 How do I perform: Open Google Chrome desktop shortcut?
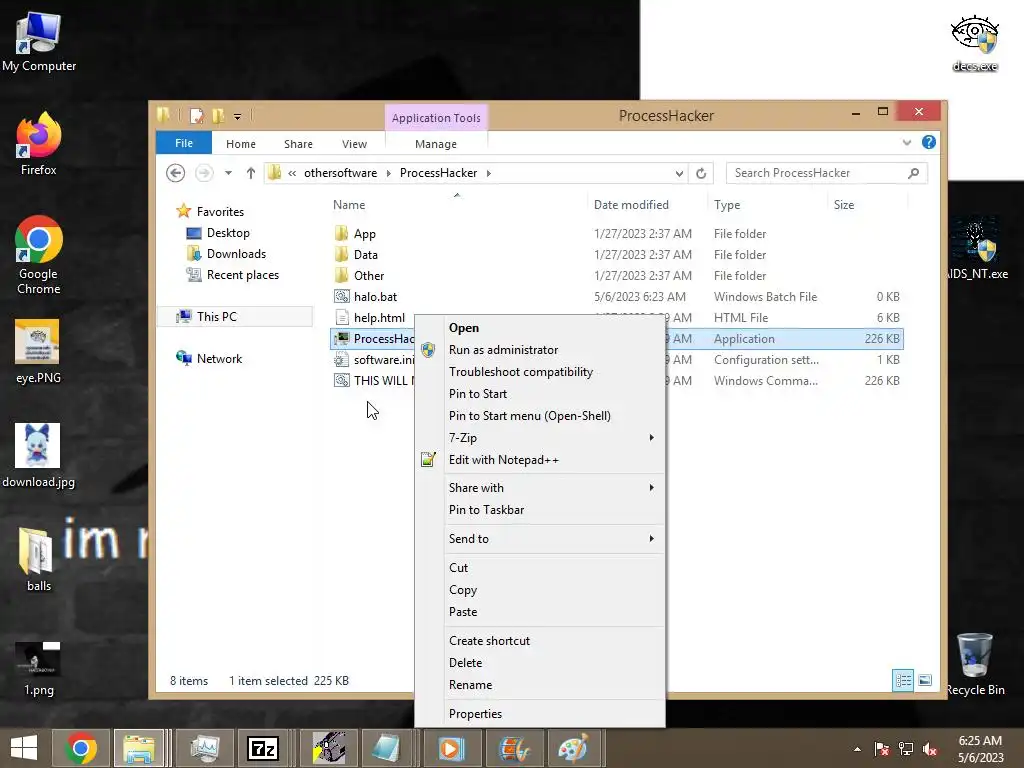tap(39, 255)
